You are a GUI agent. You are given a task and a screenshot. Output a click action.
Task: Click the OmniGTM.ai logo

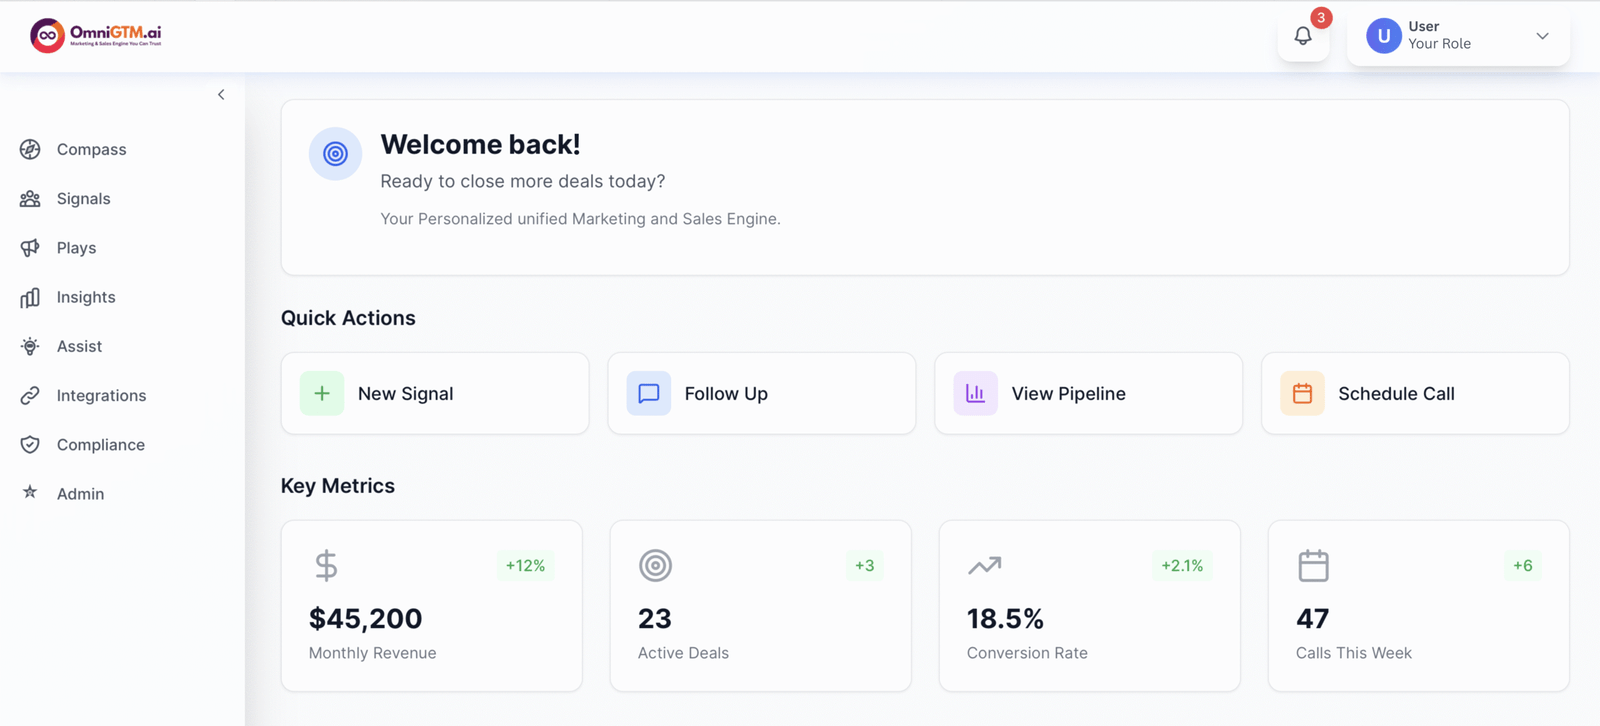(x=96, y=35)
